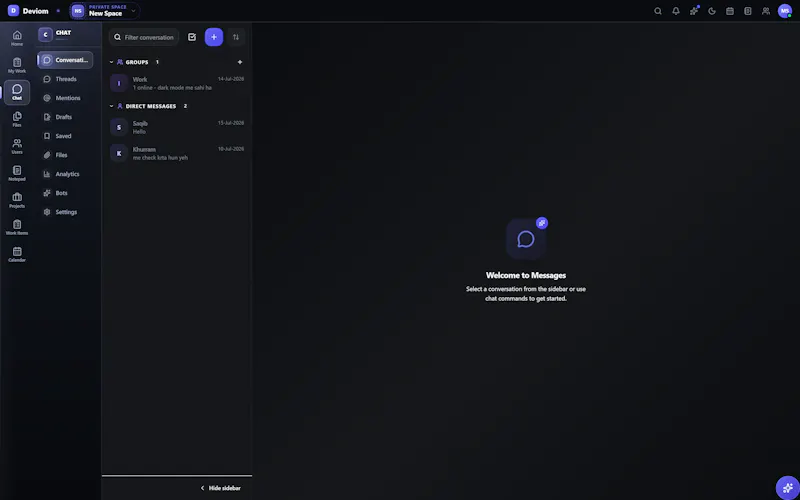Click the calendar icon in the top bar

[x=730, y=11]
